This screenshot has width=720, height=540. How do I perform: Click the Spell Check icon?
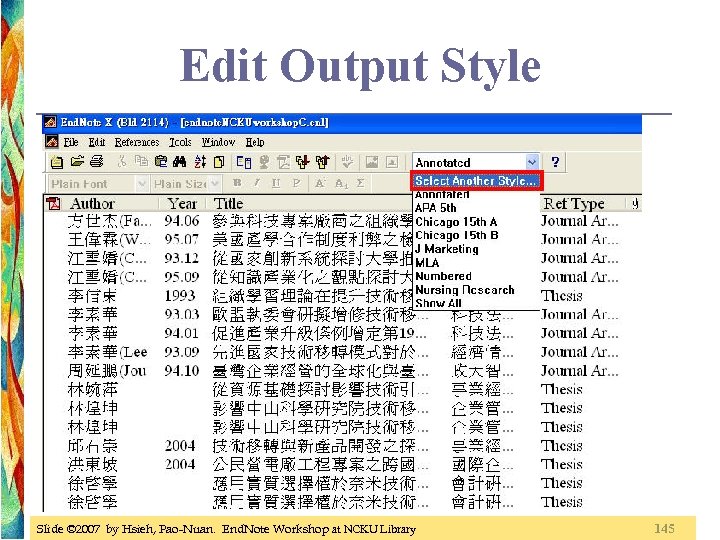(347, 162)
